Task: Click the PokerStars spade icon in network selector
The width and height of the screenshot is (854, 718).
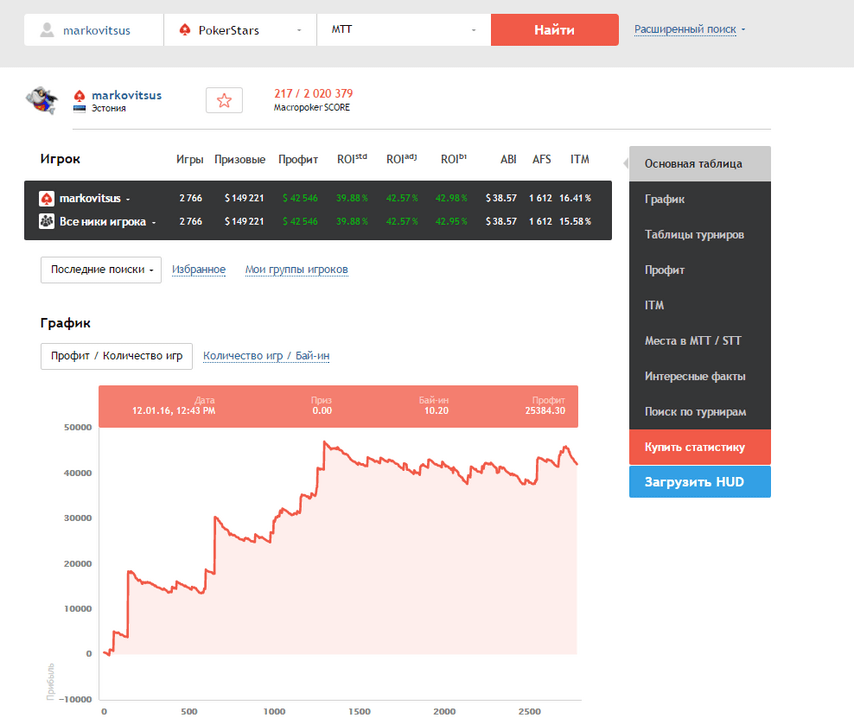Action: [x=185, y=30]
